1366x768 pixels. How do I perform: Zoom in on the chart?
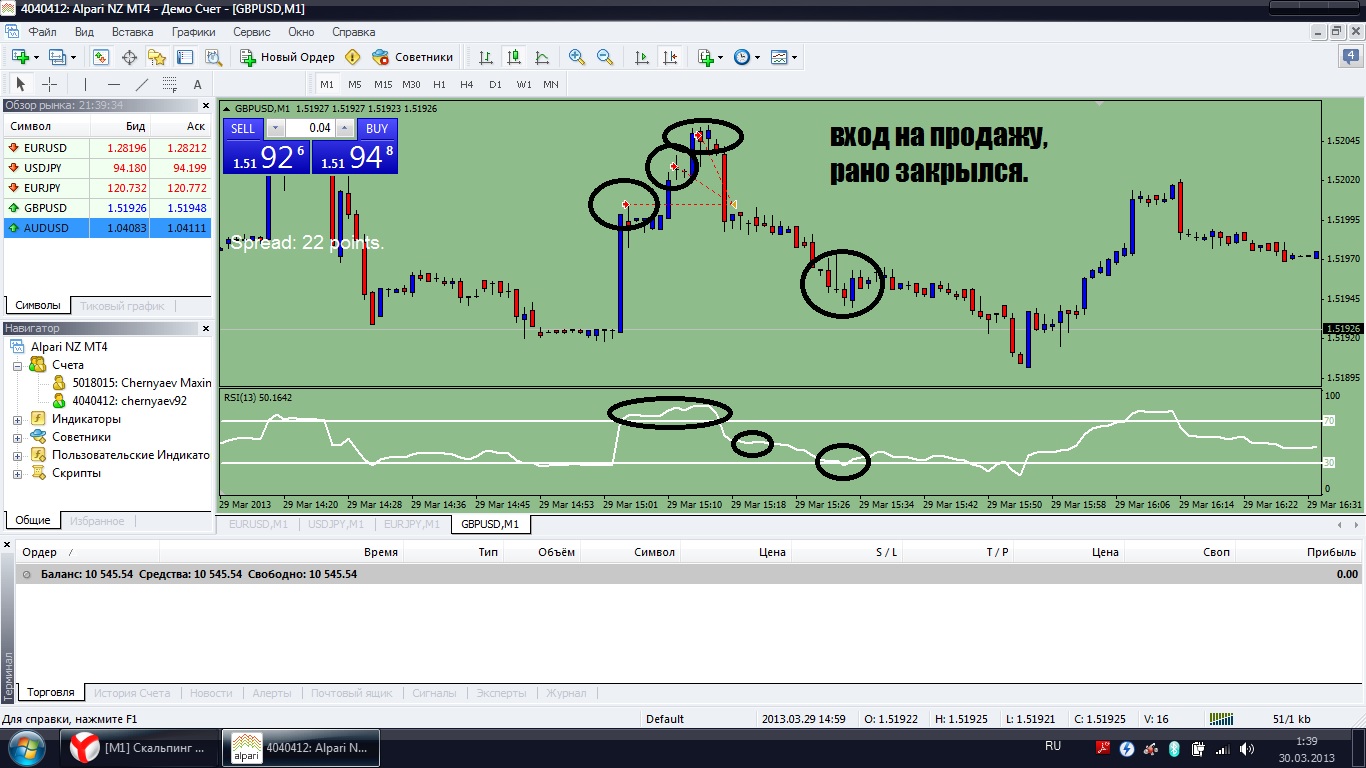577,57
